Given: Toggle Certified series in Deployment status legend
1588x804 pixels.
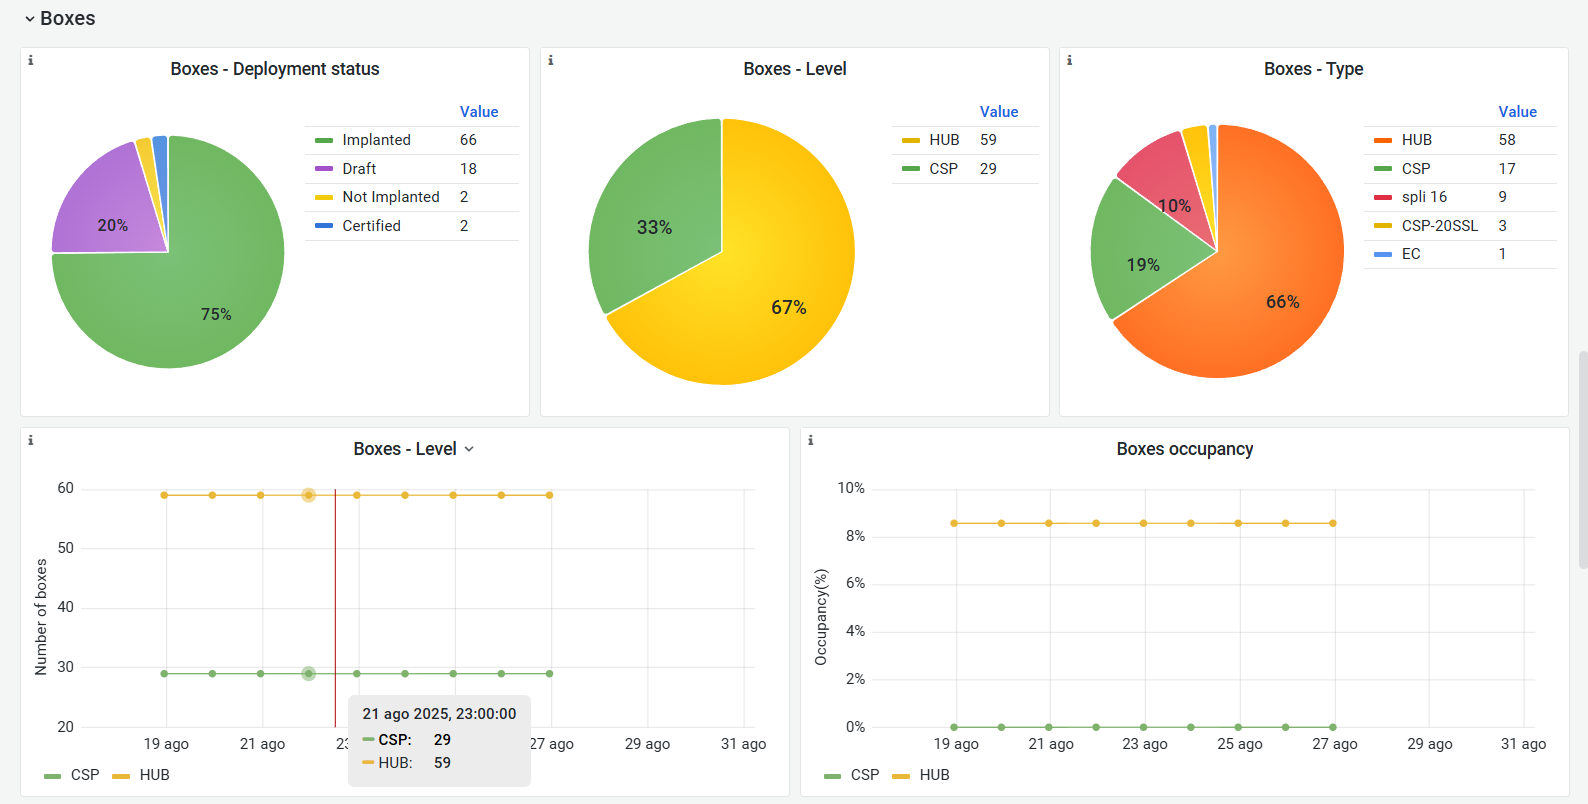Looking at the screenshot, I should pyautogui.click(x=371, y=226).
